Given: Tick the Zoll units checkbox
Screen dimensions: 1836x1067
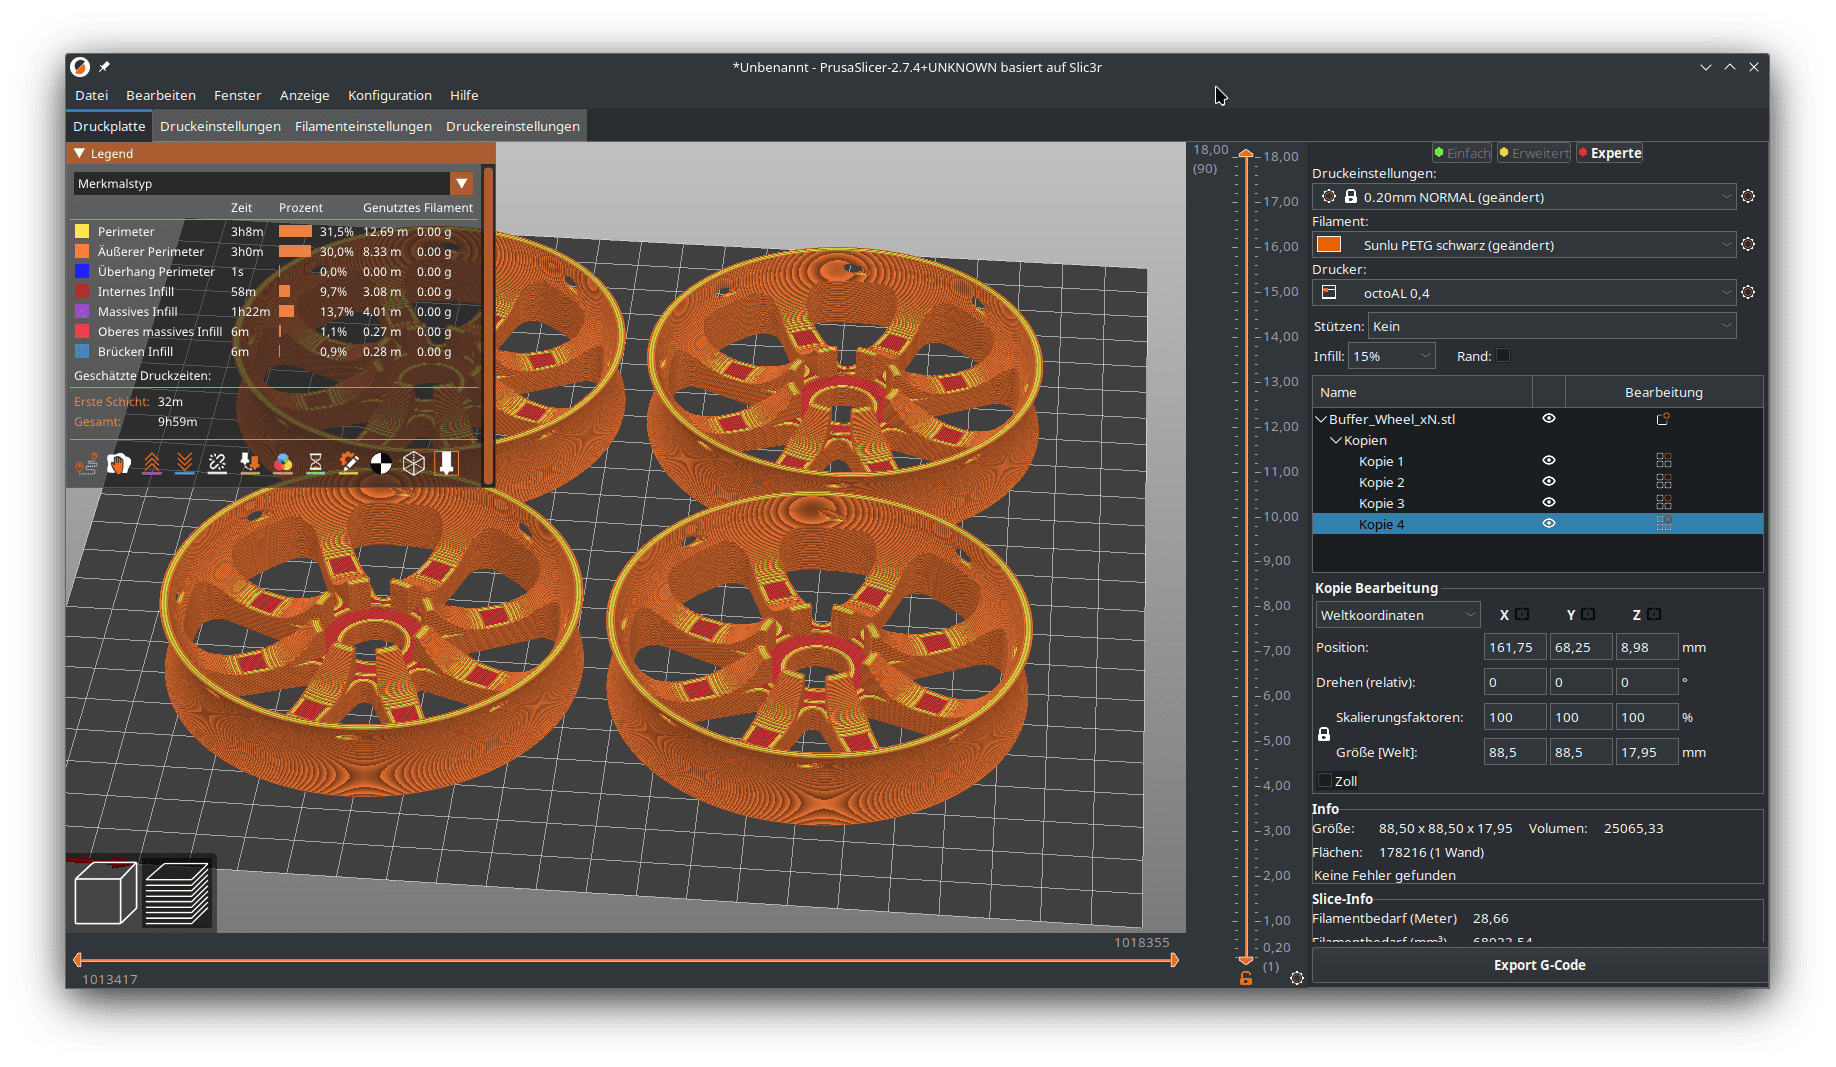Looking at the screenshot, I should (x=1325, y=781).
